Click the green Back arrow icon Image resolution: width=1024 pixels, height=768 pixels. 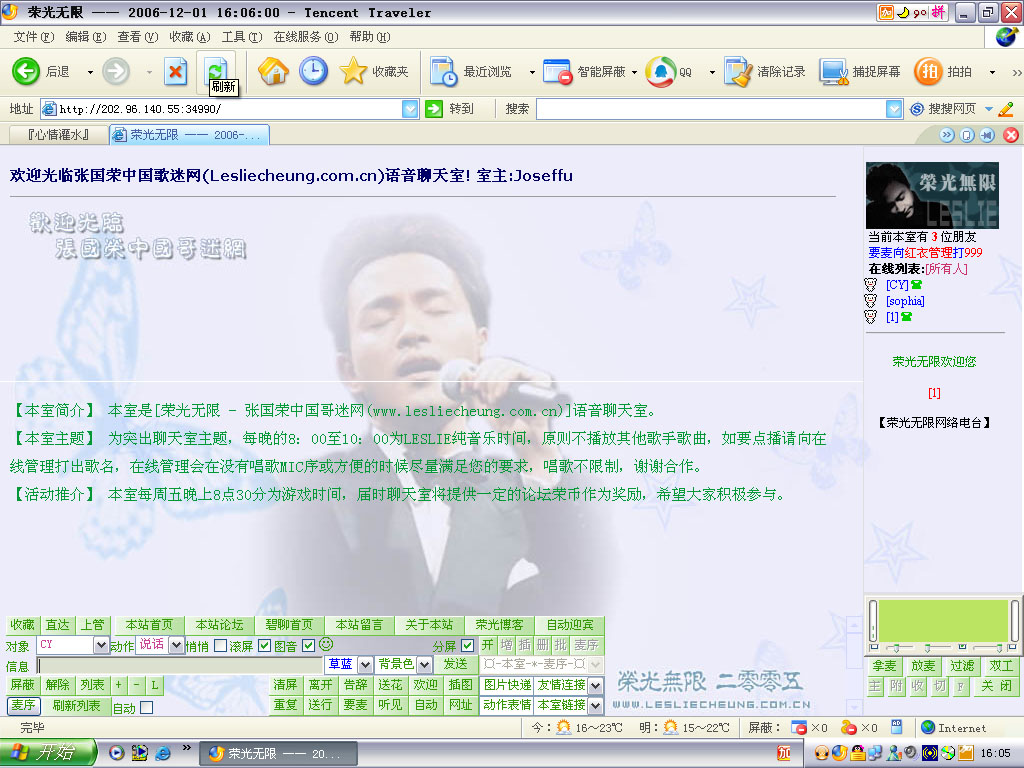[x=26, y=71]
